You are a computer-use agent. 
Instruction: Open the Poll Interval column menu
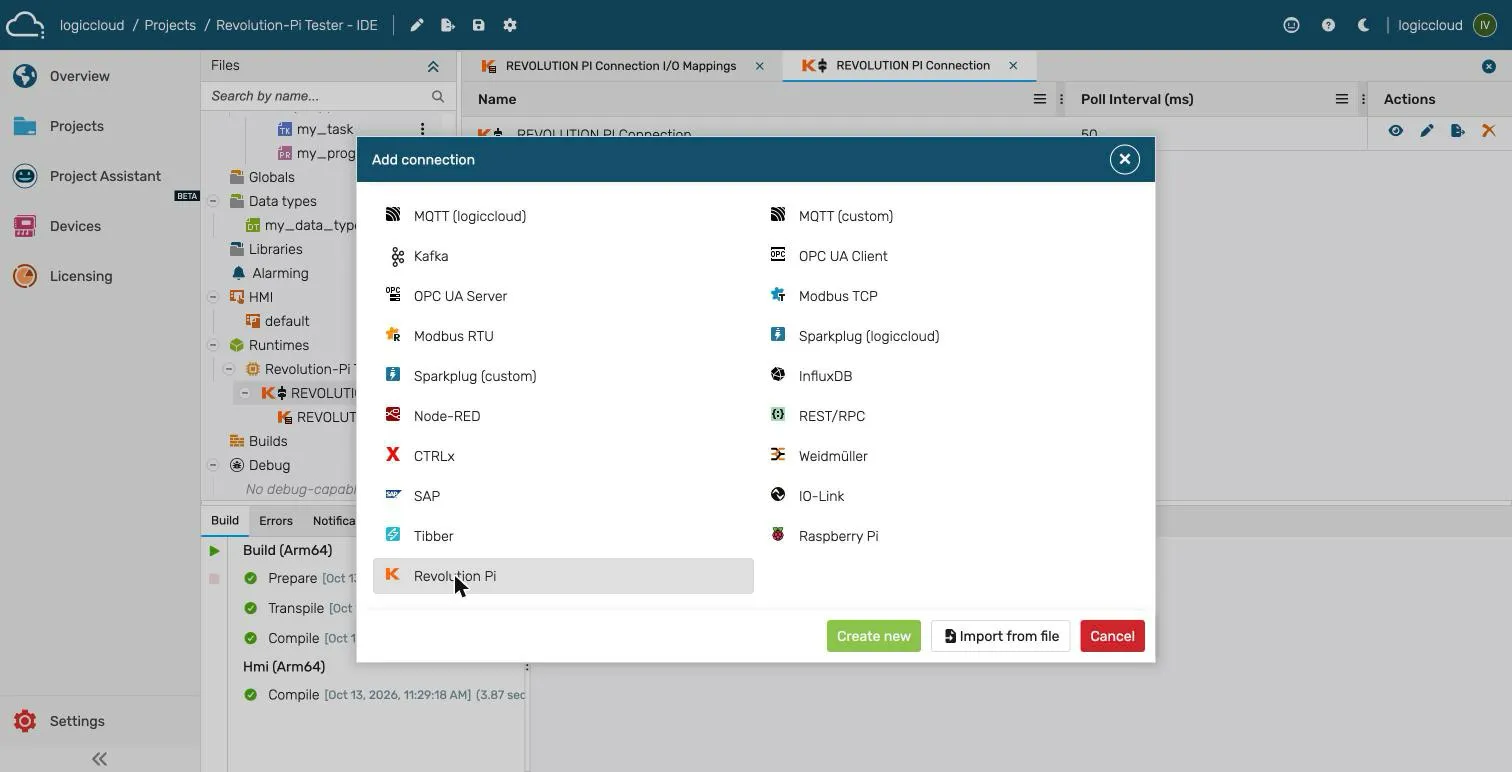click(1342, 99)
